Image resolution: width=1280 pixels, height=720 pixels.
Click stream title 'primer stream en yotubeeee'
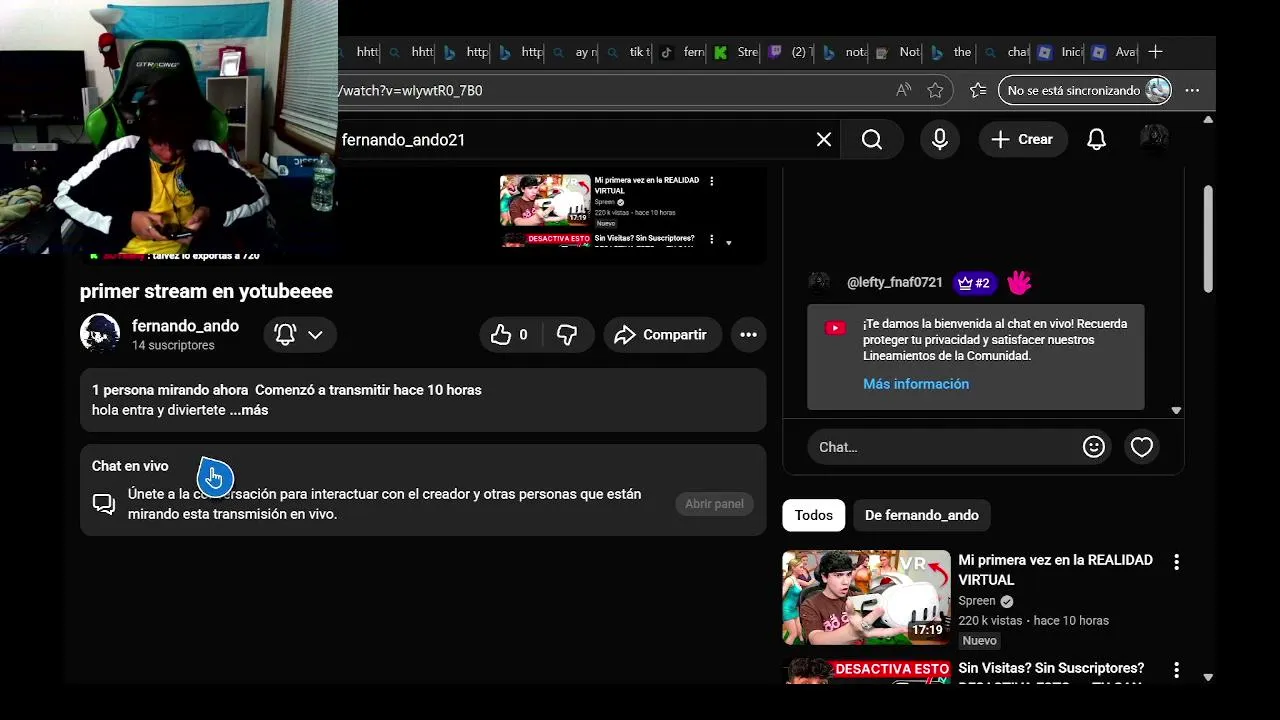pos(206,291)
